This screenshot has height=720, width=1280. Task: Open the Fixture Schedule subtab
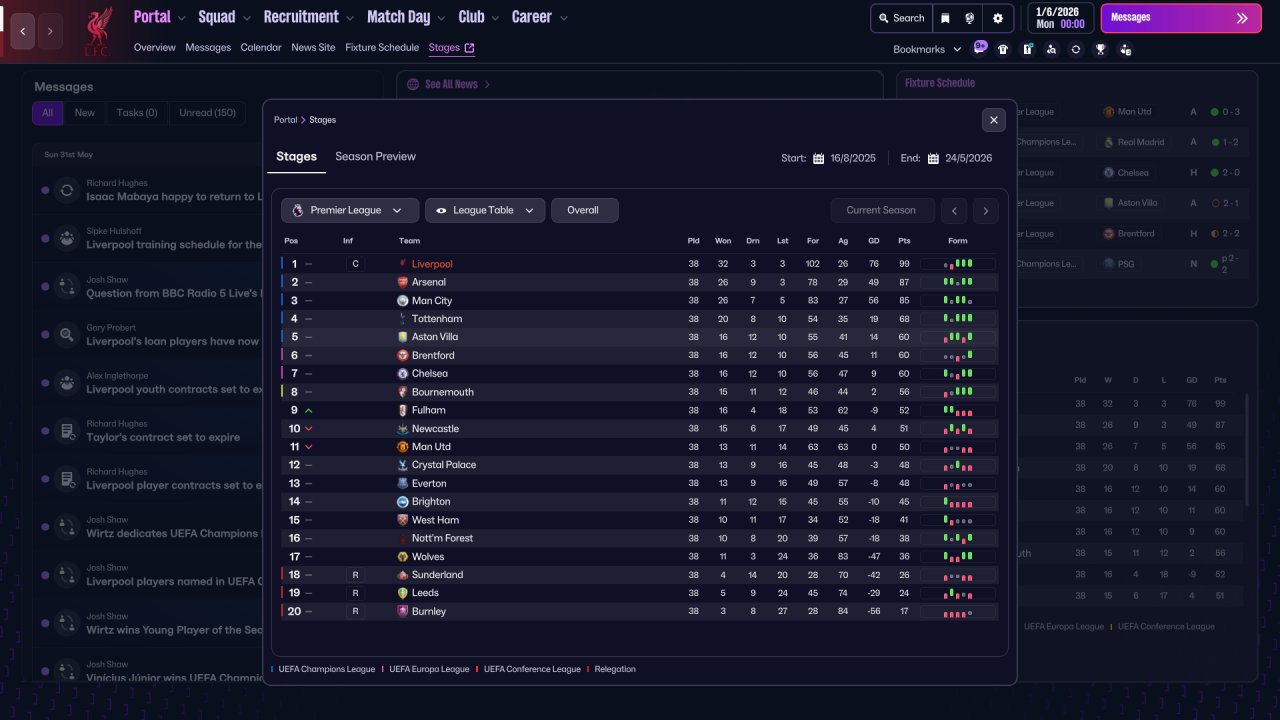tap(382, 47)
